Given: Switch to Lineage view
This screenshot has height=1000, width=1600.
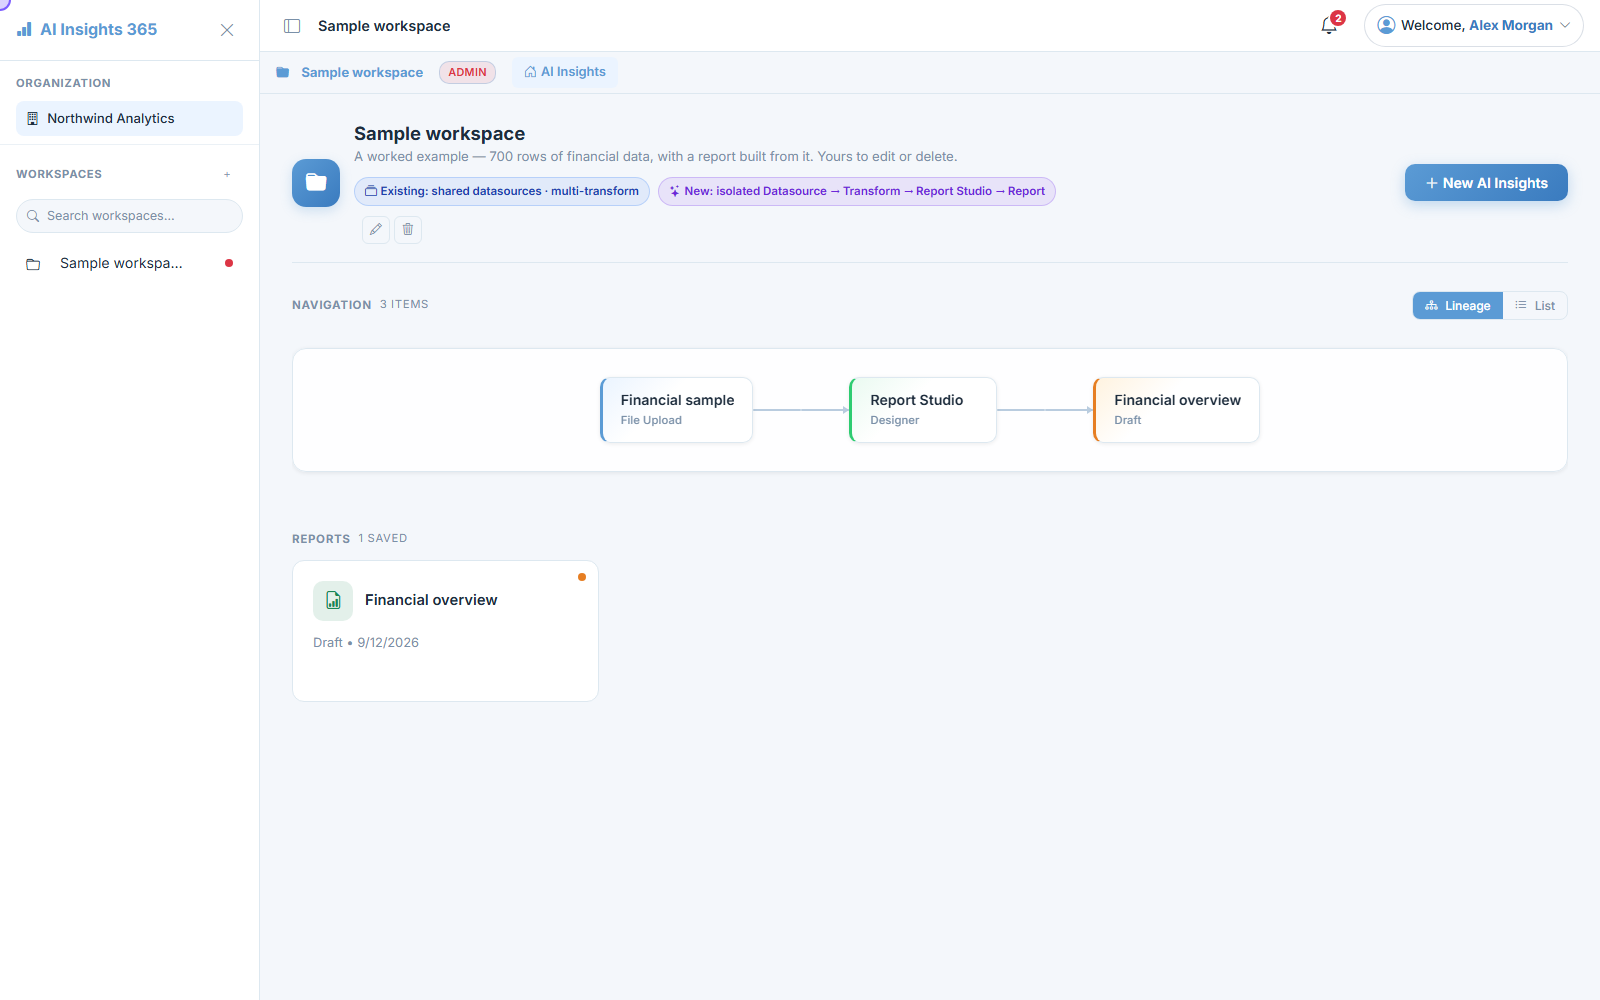Looking at the screenshot, I should [x=1458, y=306].
